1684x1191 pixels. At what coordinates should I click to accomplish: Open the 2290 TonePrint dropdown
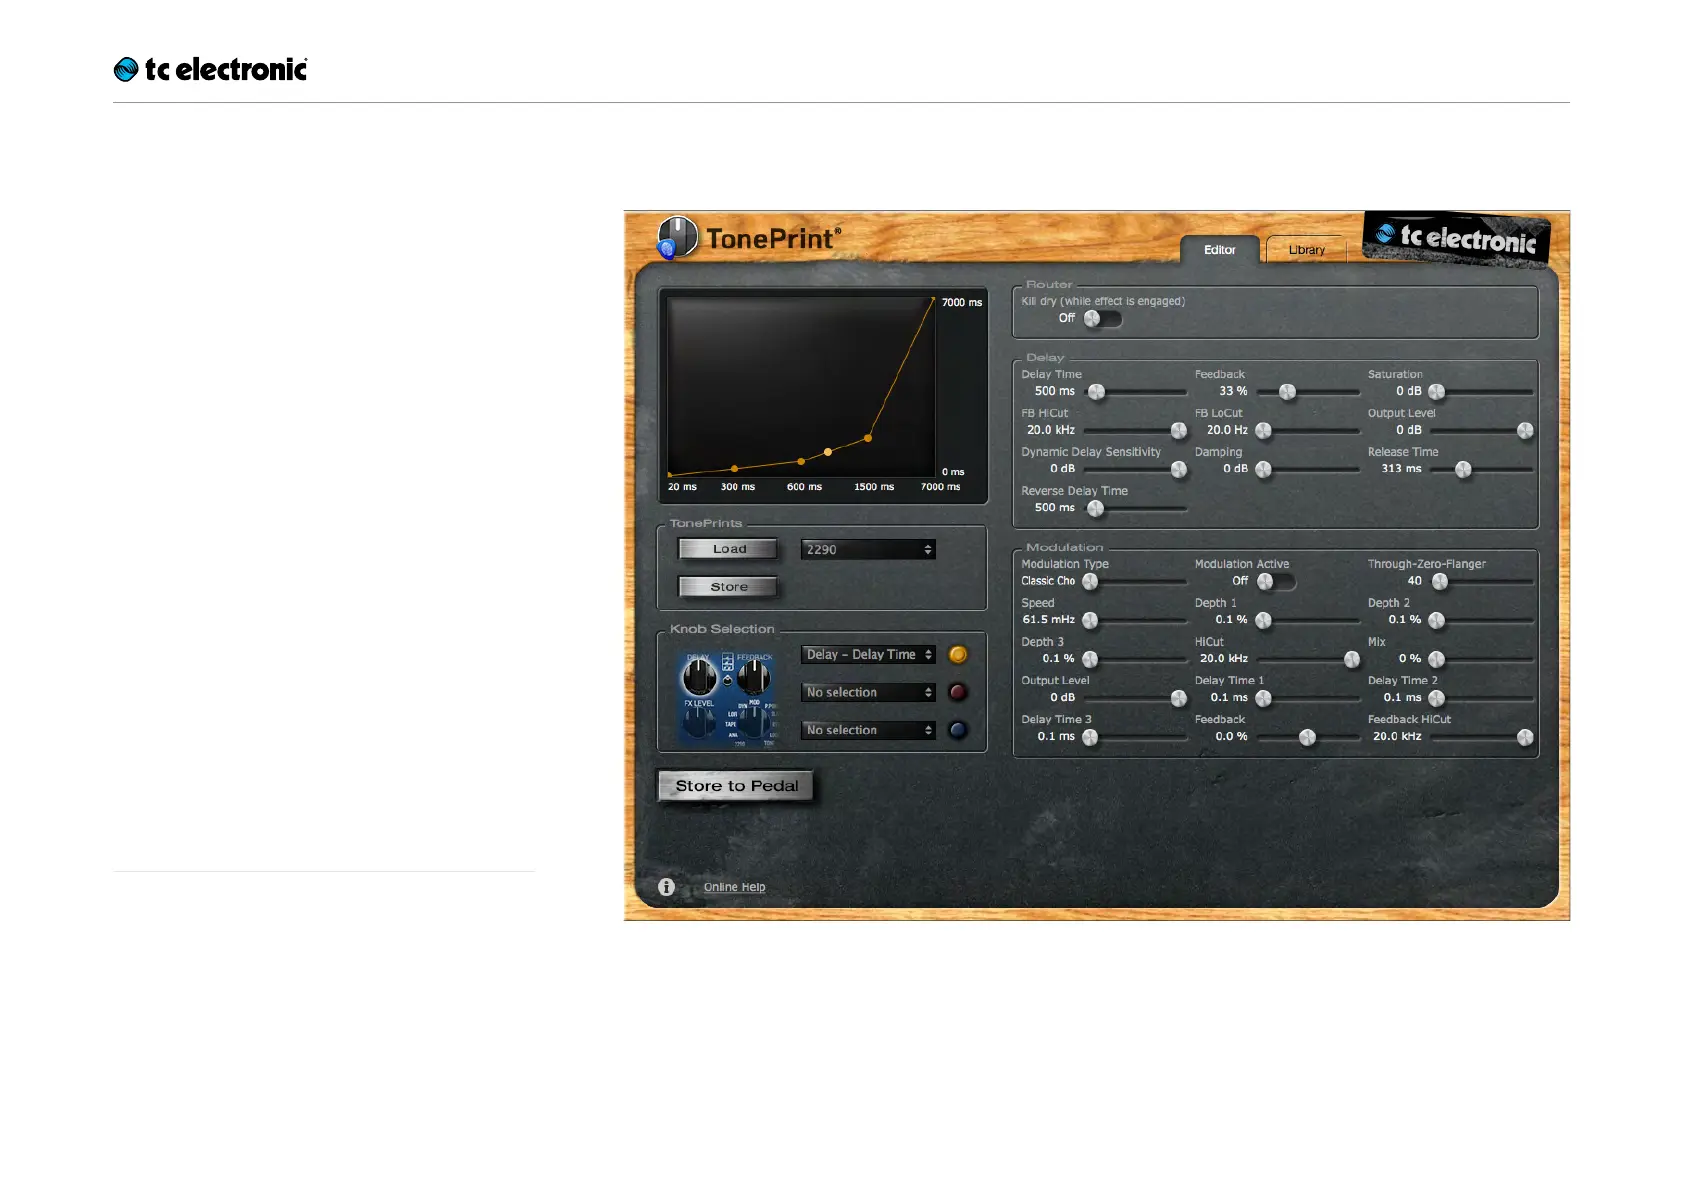868,549
